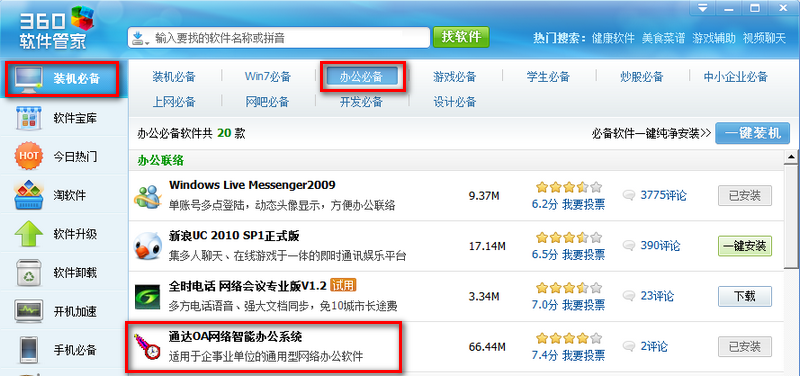This screenshot has width=800, height=376.
Task: Click the 全时电话 网络会议专业版V1.2 title
Action: (x=247, y=286)
